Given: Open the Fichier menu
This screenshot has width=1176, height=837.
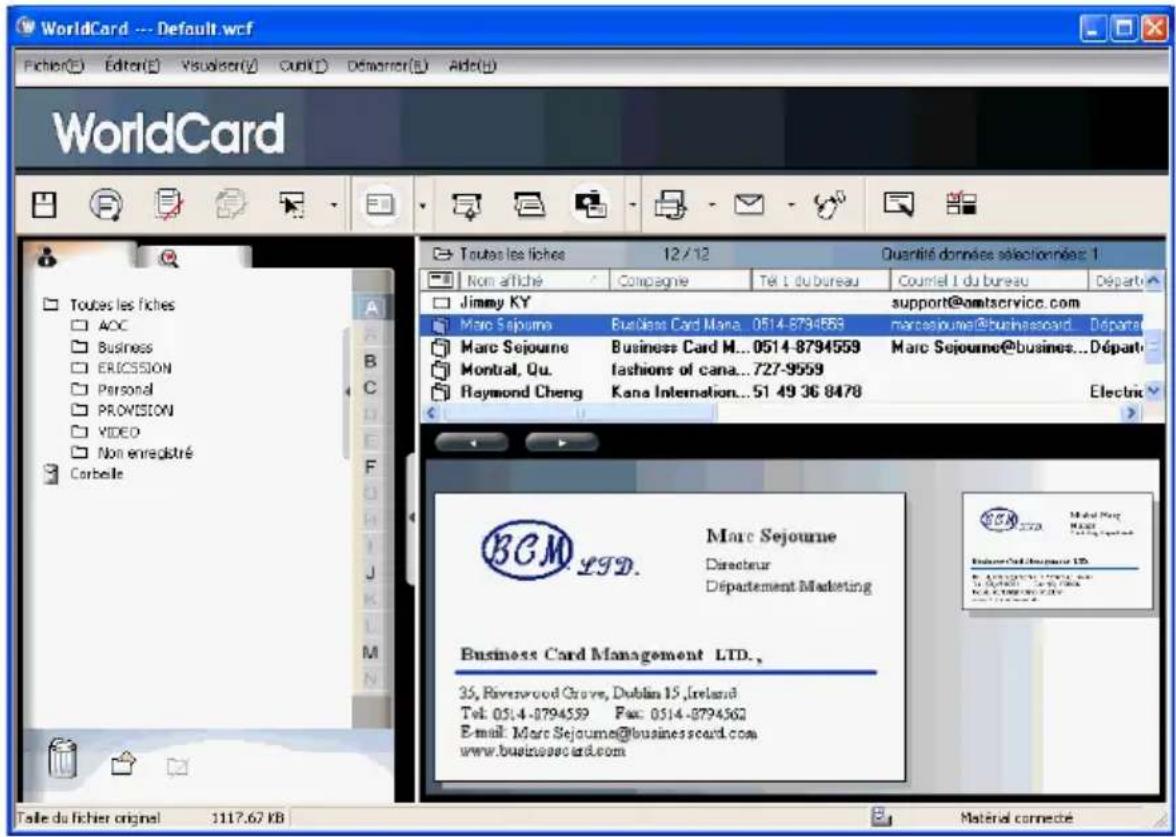Looking at the screenshot, I should coord(54,66).
